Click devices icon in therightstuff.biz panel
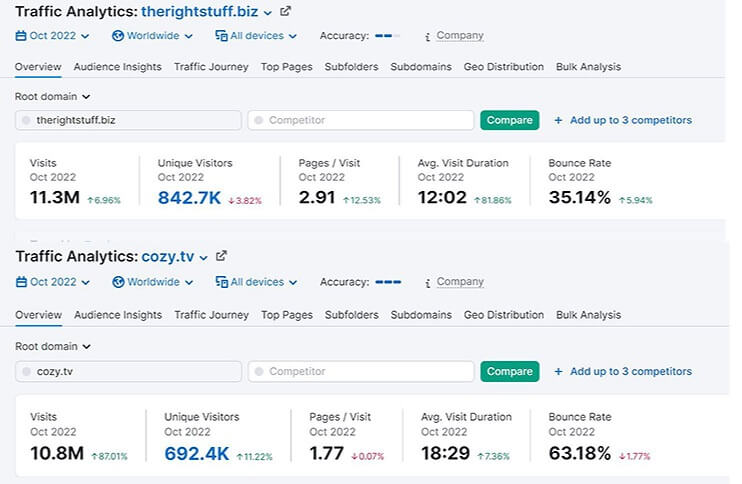742x484 pixels. [x=221, y=35]
